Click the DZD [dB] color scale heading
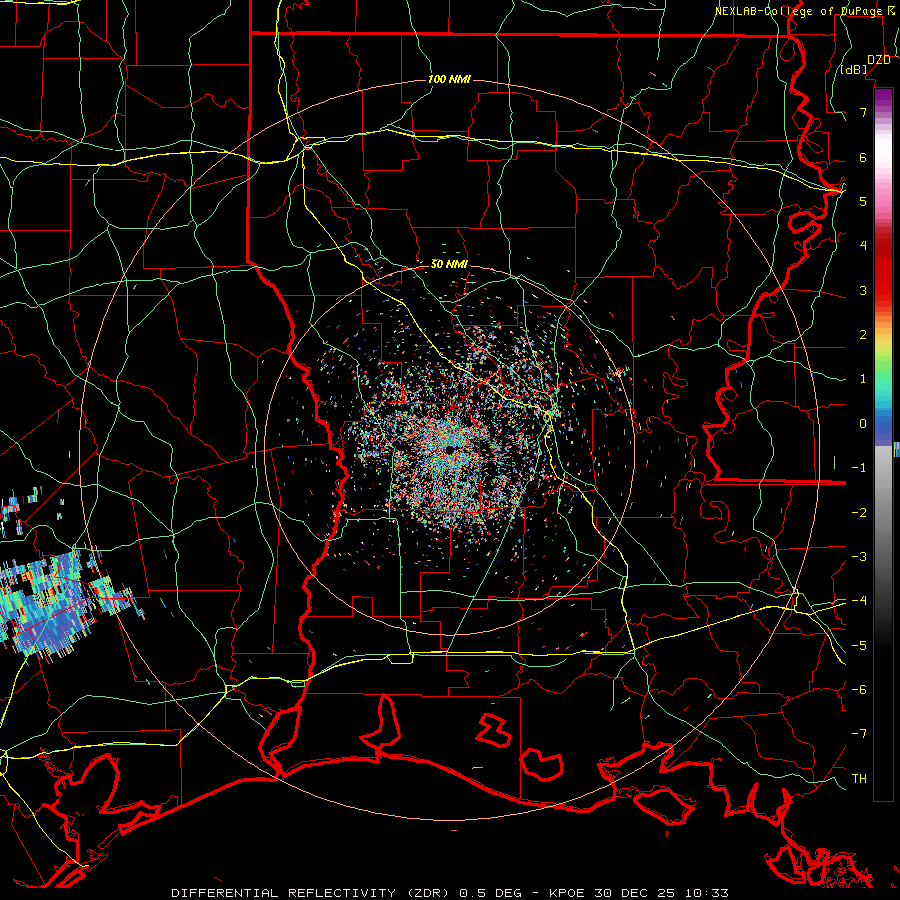Screen dimensions: 900x900 coord(864,64)
